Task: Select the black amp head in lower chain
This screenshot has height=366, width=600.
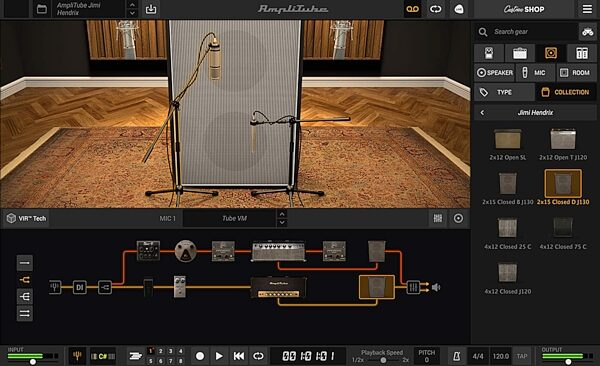Action: coord(278,288)
